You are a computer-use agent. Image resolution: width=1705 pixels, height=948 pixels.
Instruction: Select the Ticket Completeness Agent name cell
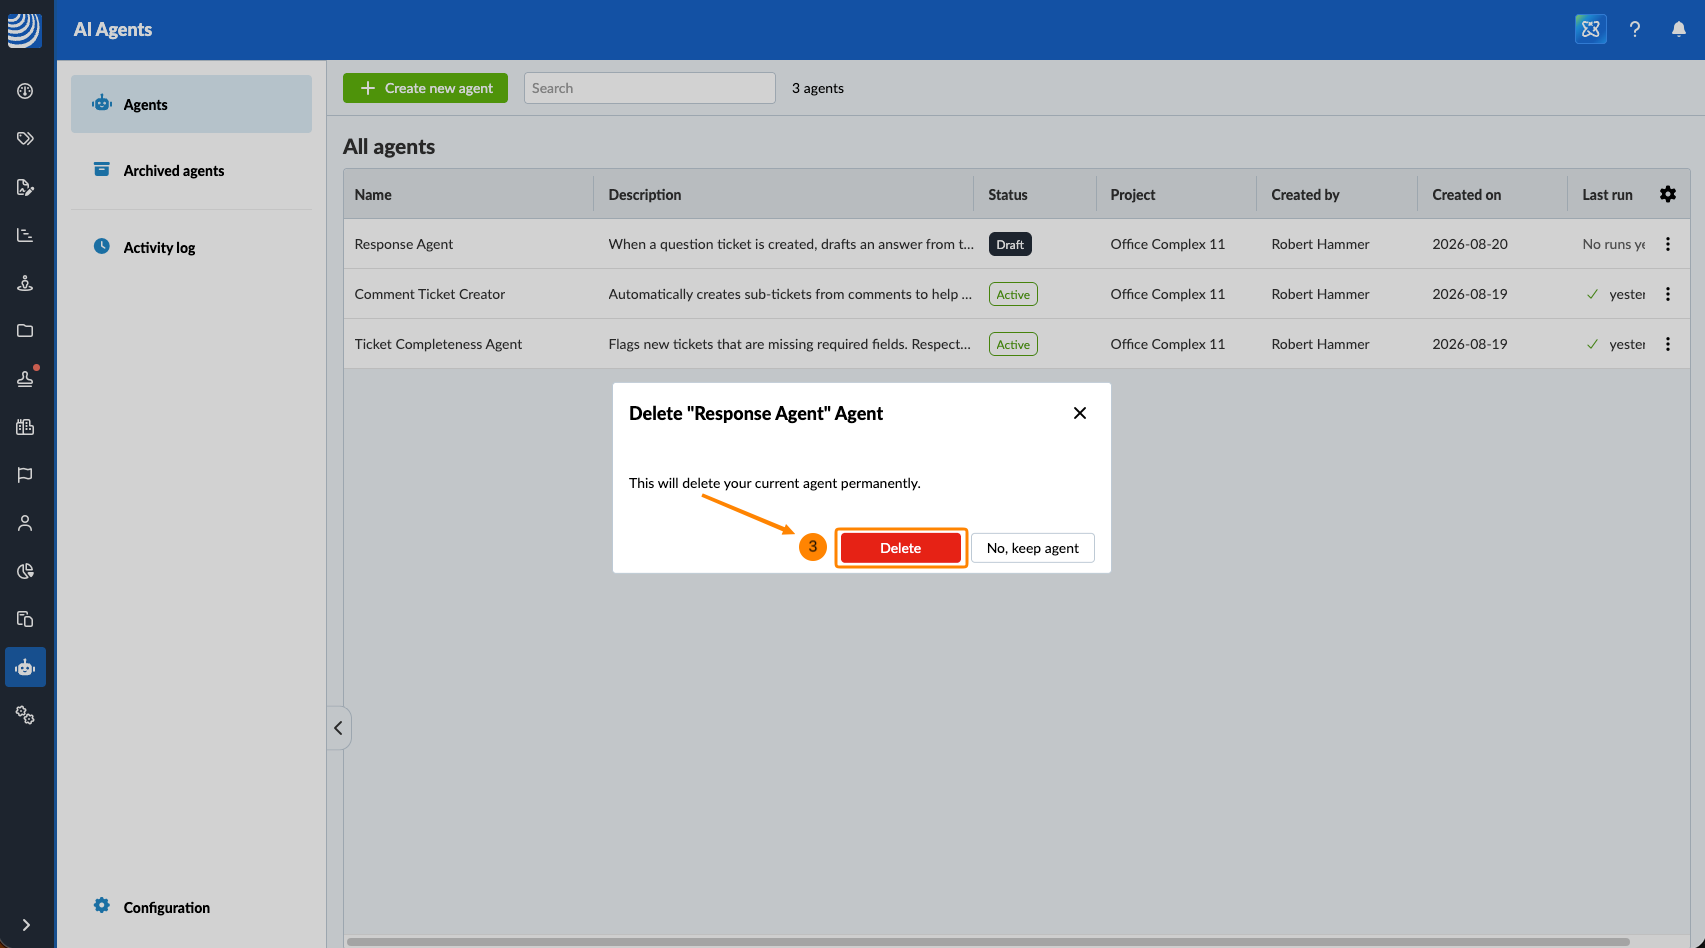coord(438,344)
